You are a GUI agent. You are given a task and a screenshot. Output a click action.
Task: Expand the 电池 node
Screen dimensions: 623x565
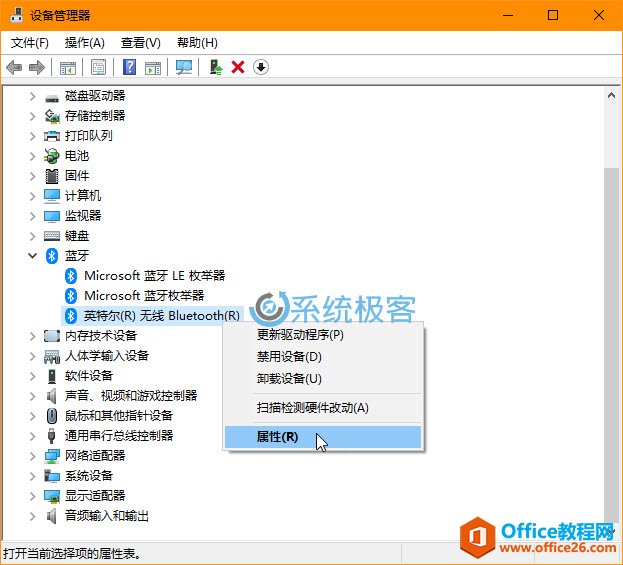(x=33, y=156)
